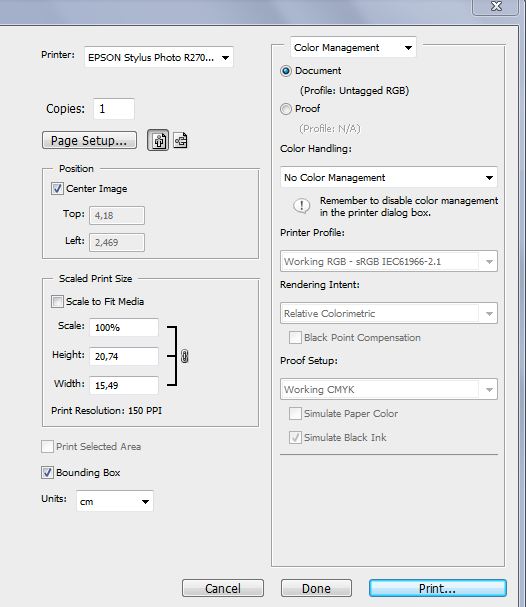The height and width of the screenshot is (607, 526).
Task: Toggle the scale link chain icon
Action: 185,356
